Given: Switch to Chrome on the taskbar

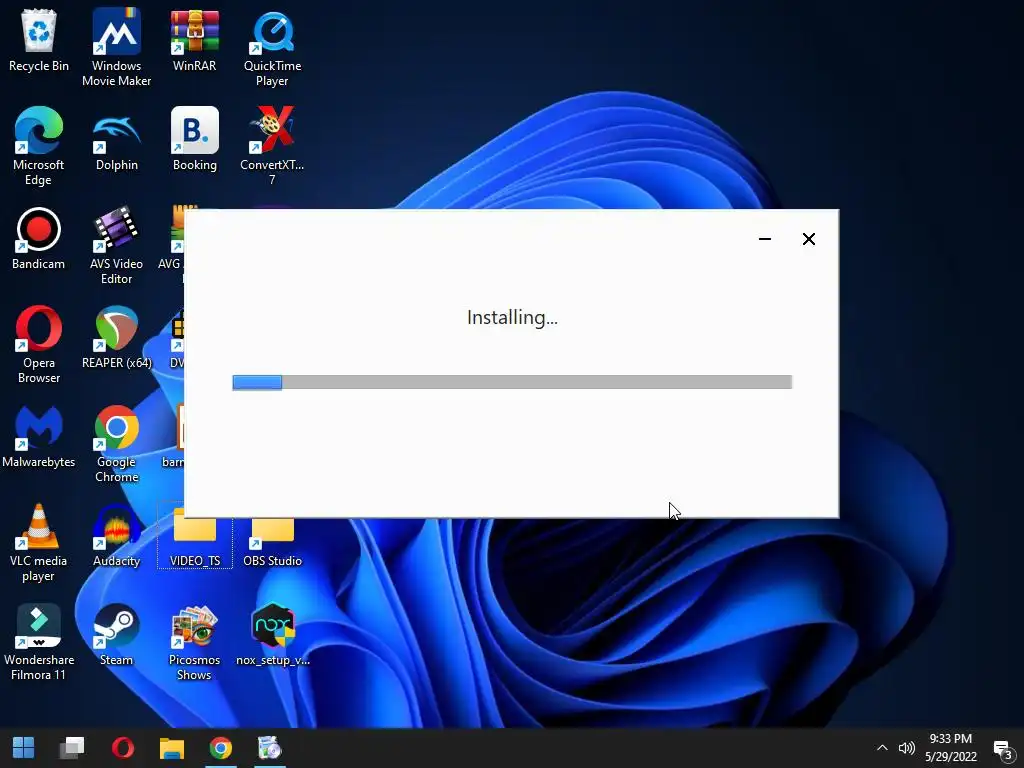Looking at the screenshot, I should coord(221,748).
